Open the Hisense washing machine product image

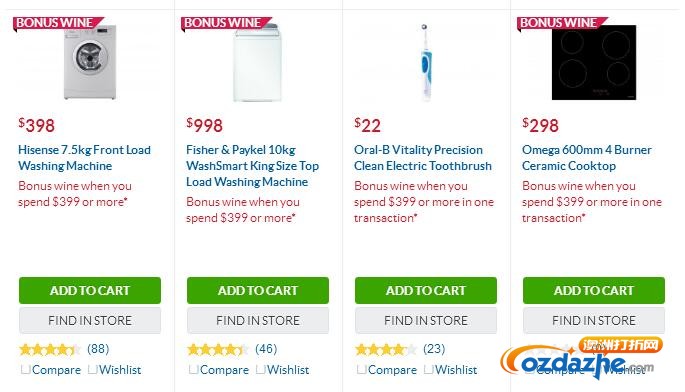[x=90, y=62]
